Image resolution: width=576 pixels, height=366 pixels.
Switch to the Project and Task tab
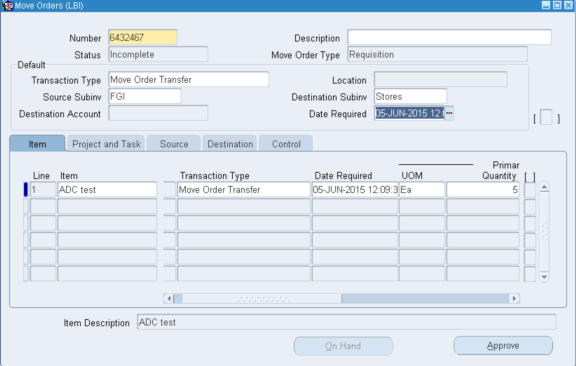click(106, 144)
